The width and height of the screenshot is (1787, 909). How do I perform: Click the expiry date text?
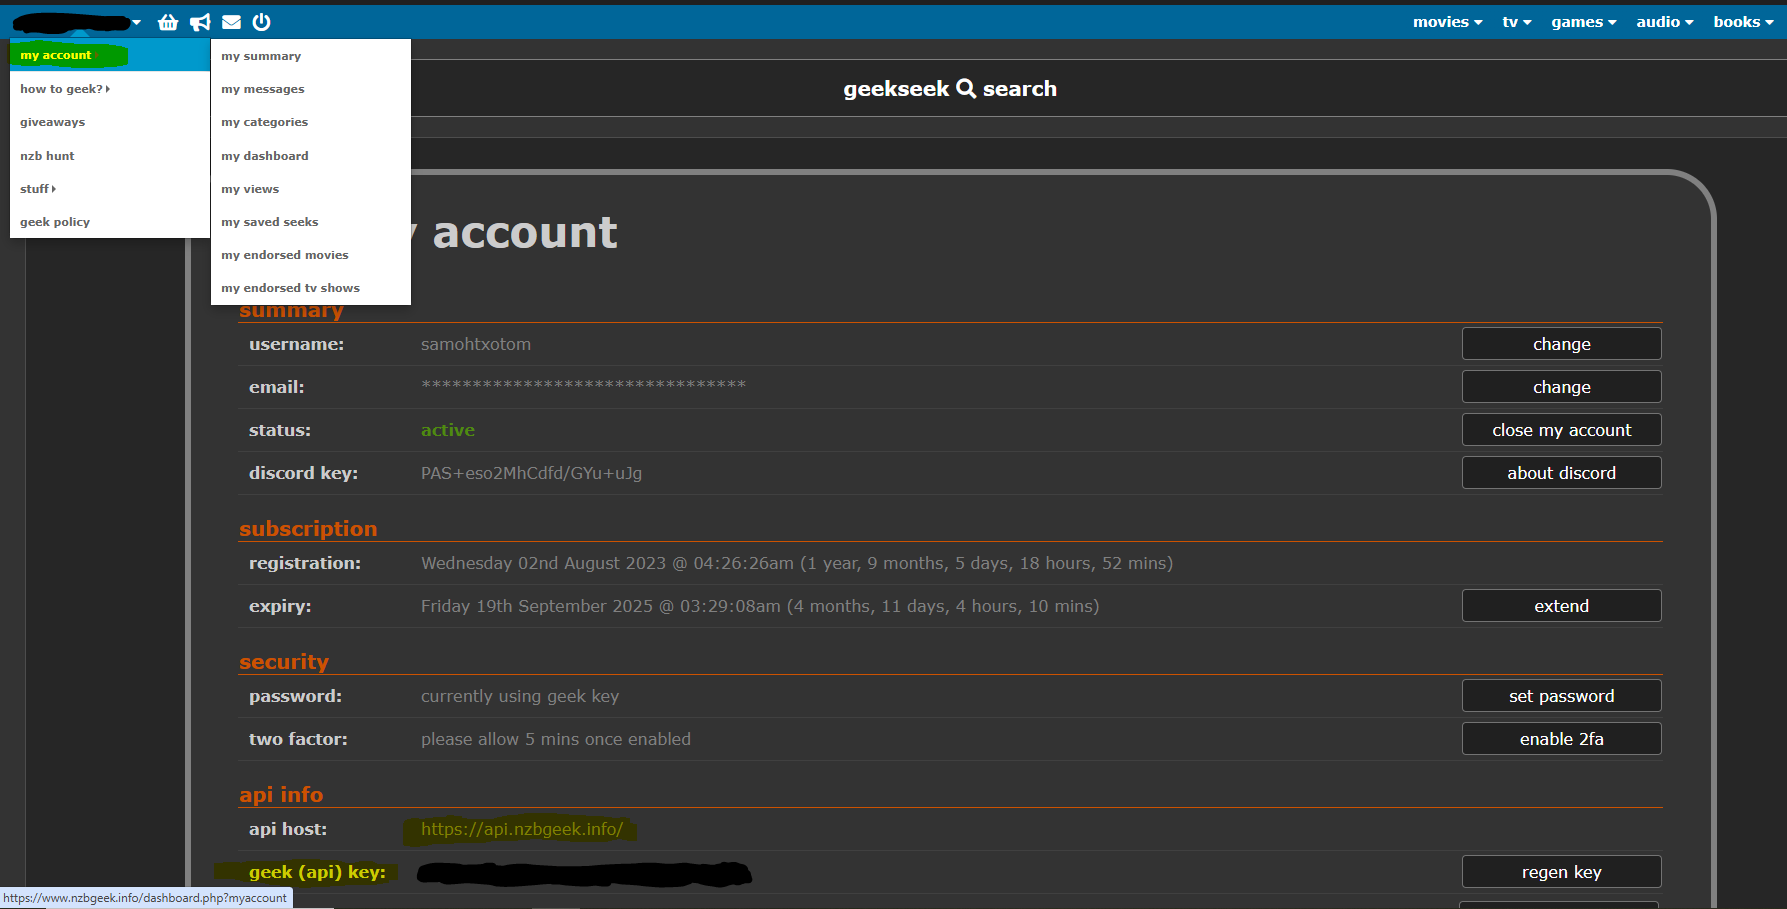tap(760, 606)
